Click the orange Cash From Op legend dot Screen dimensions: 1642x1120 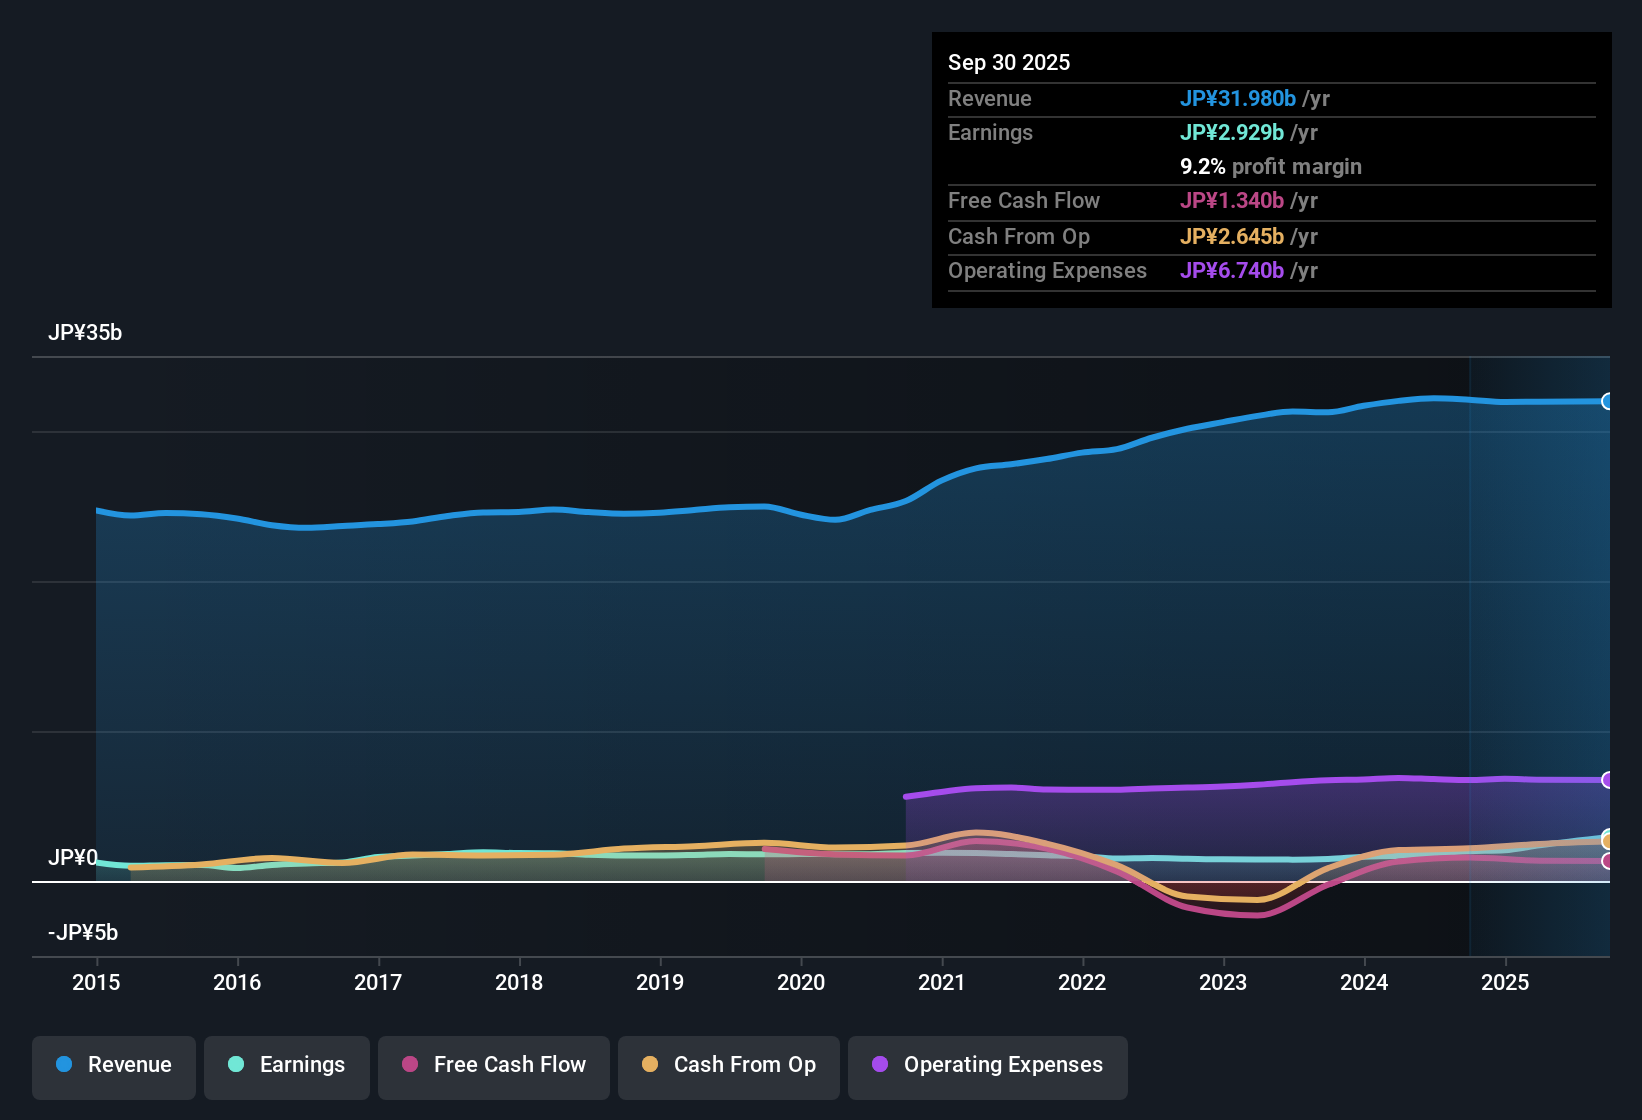coord(650,1065)
